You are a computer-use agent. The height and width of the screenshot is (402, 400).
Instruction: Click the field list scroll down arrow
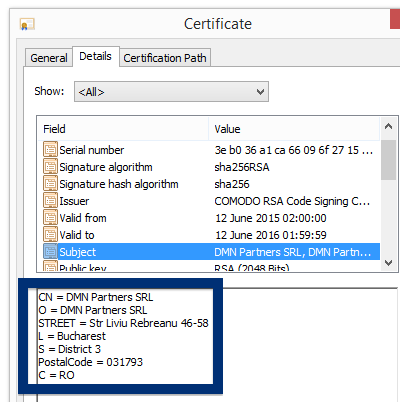click(388, 263)
